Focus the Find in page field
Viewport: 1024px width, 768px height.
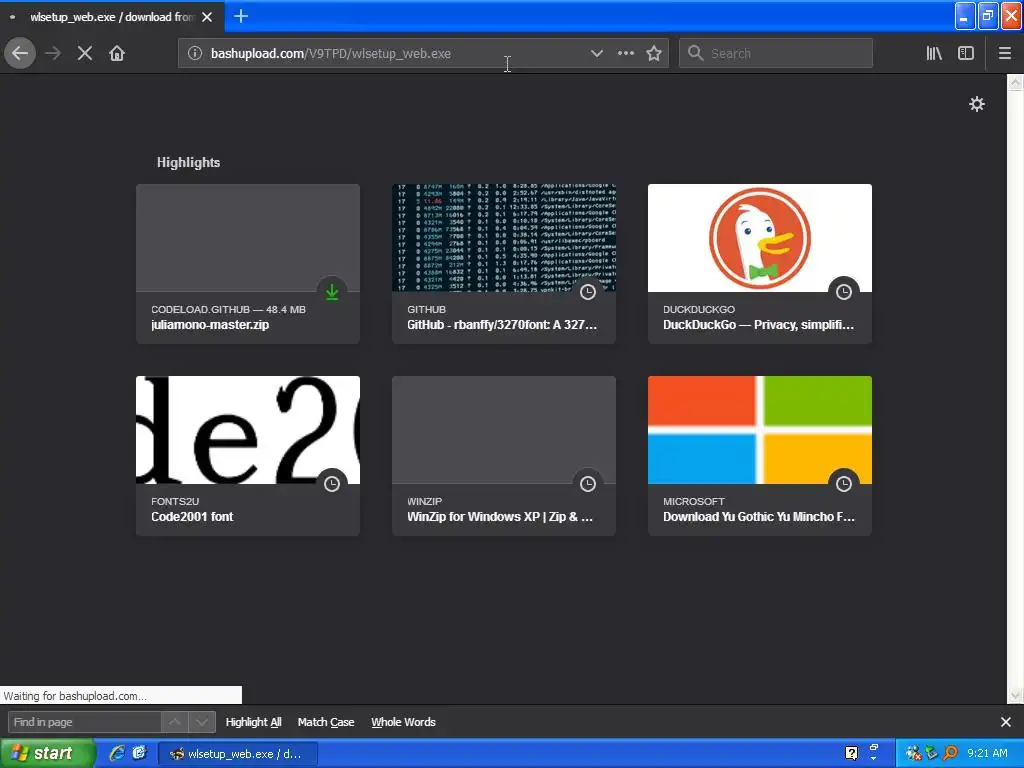[x=85, y=722]
